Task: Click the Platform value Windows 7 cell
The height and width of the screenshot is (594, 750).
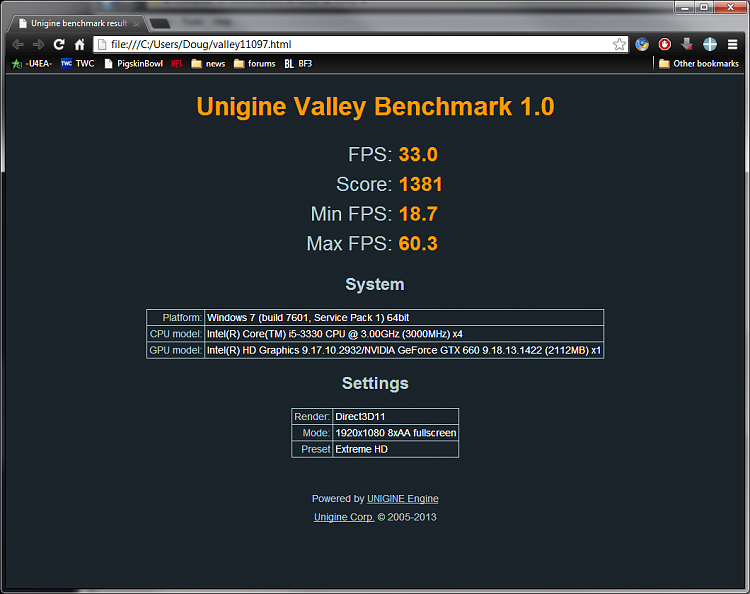Action: [404, 318]
